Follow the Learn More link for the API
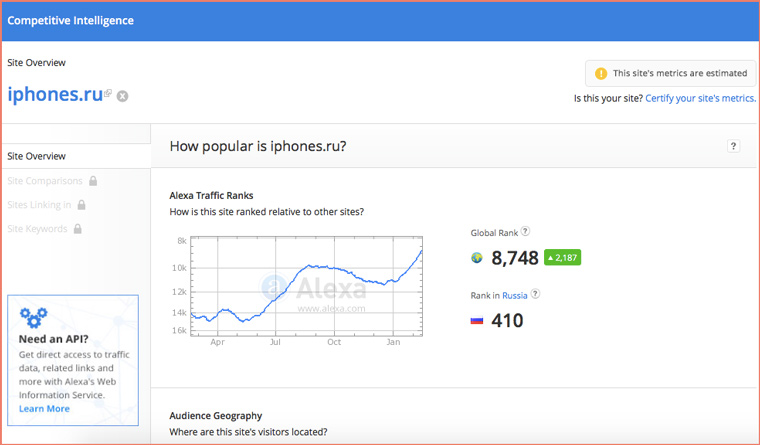760x445 pixels. click(x=44, y=408)
